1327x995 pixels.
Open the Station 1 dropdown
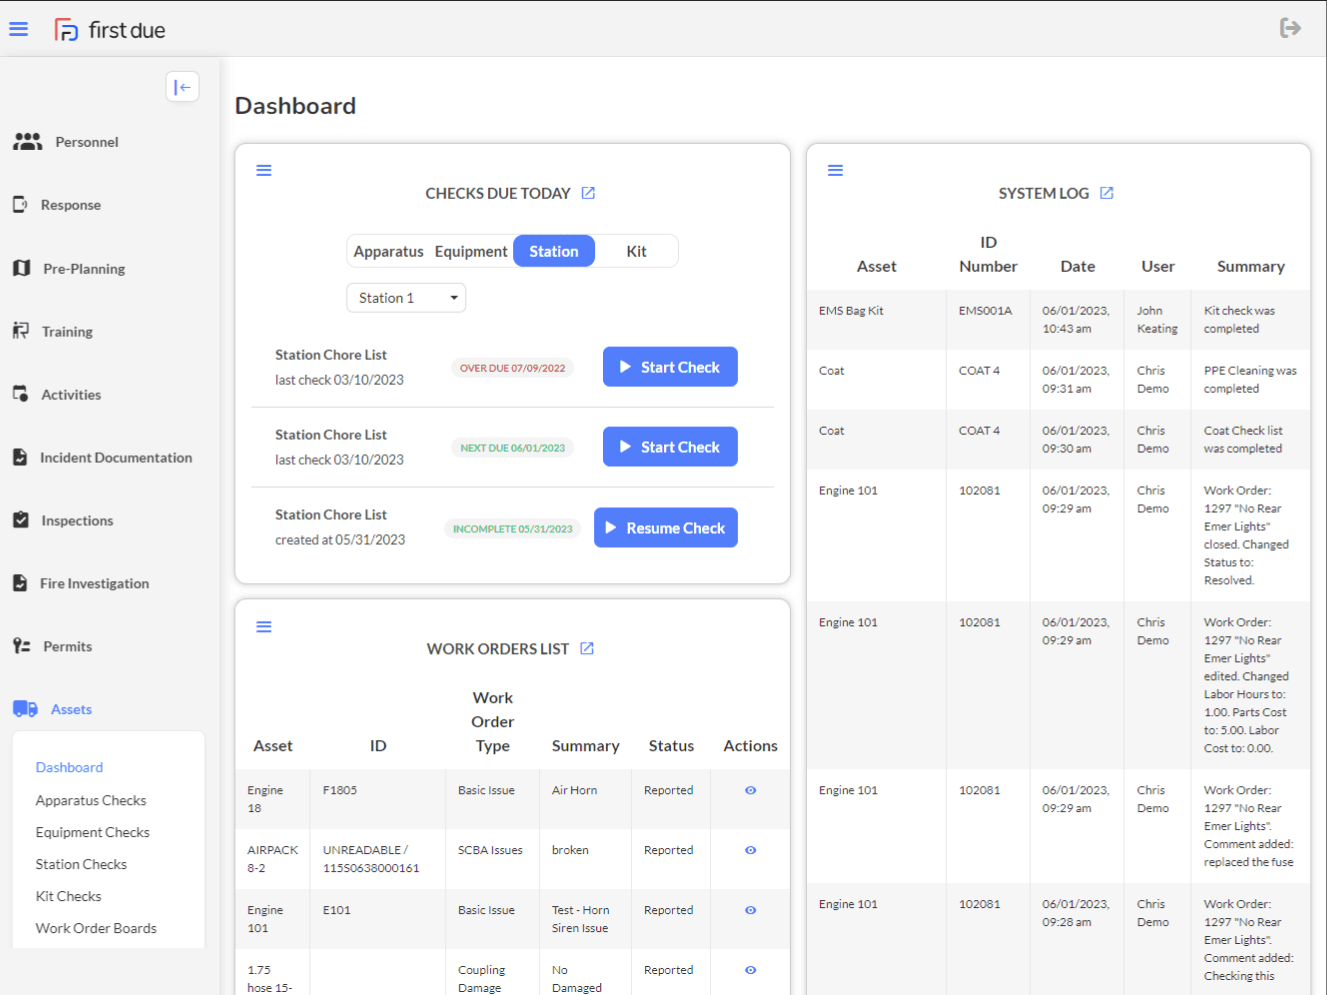click(x=406, y=298)
